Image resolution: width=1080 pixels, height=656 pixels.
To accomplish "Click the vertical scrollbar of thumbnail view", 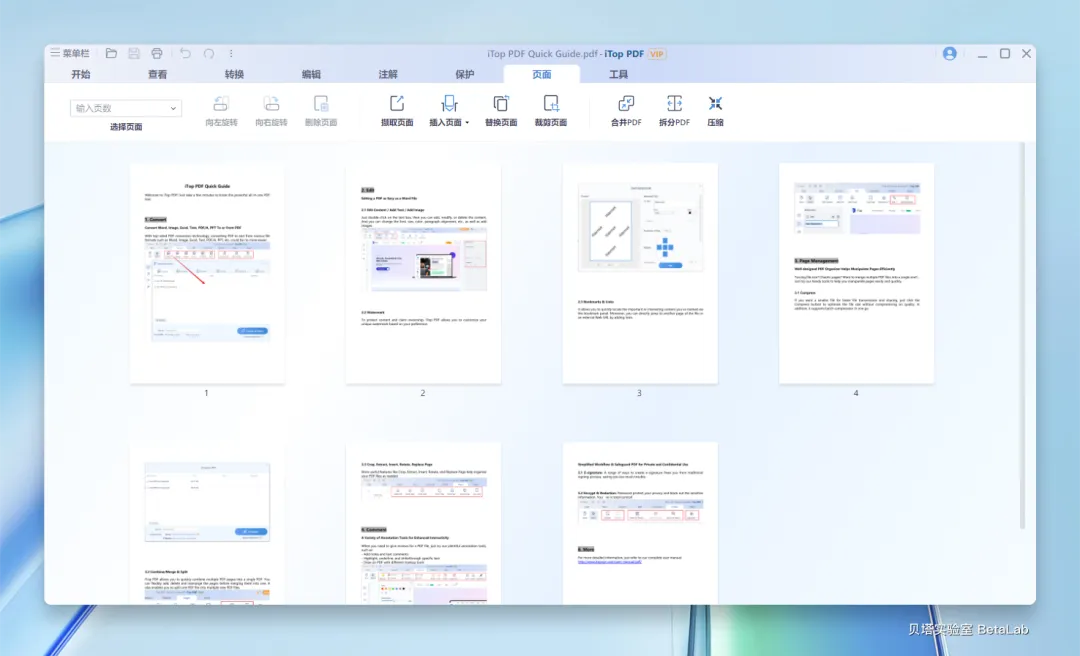I will point(1022,336).
